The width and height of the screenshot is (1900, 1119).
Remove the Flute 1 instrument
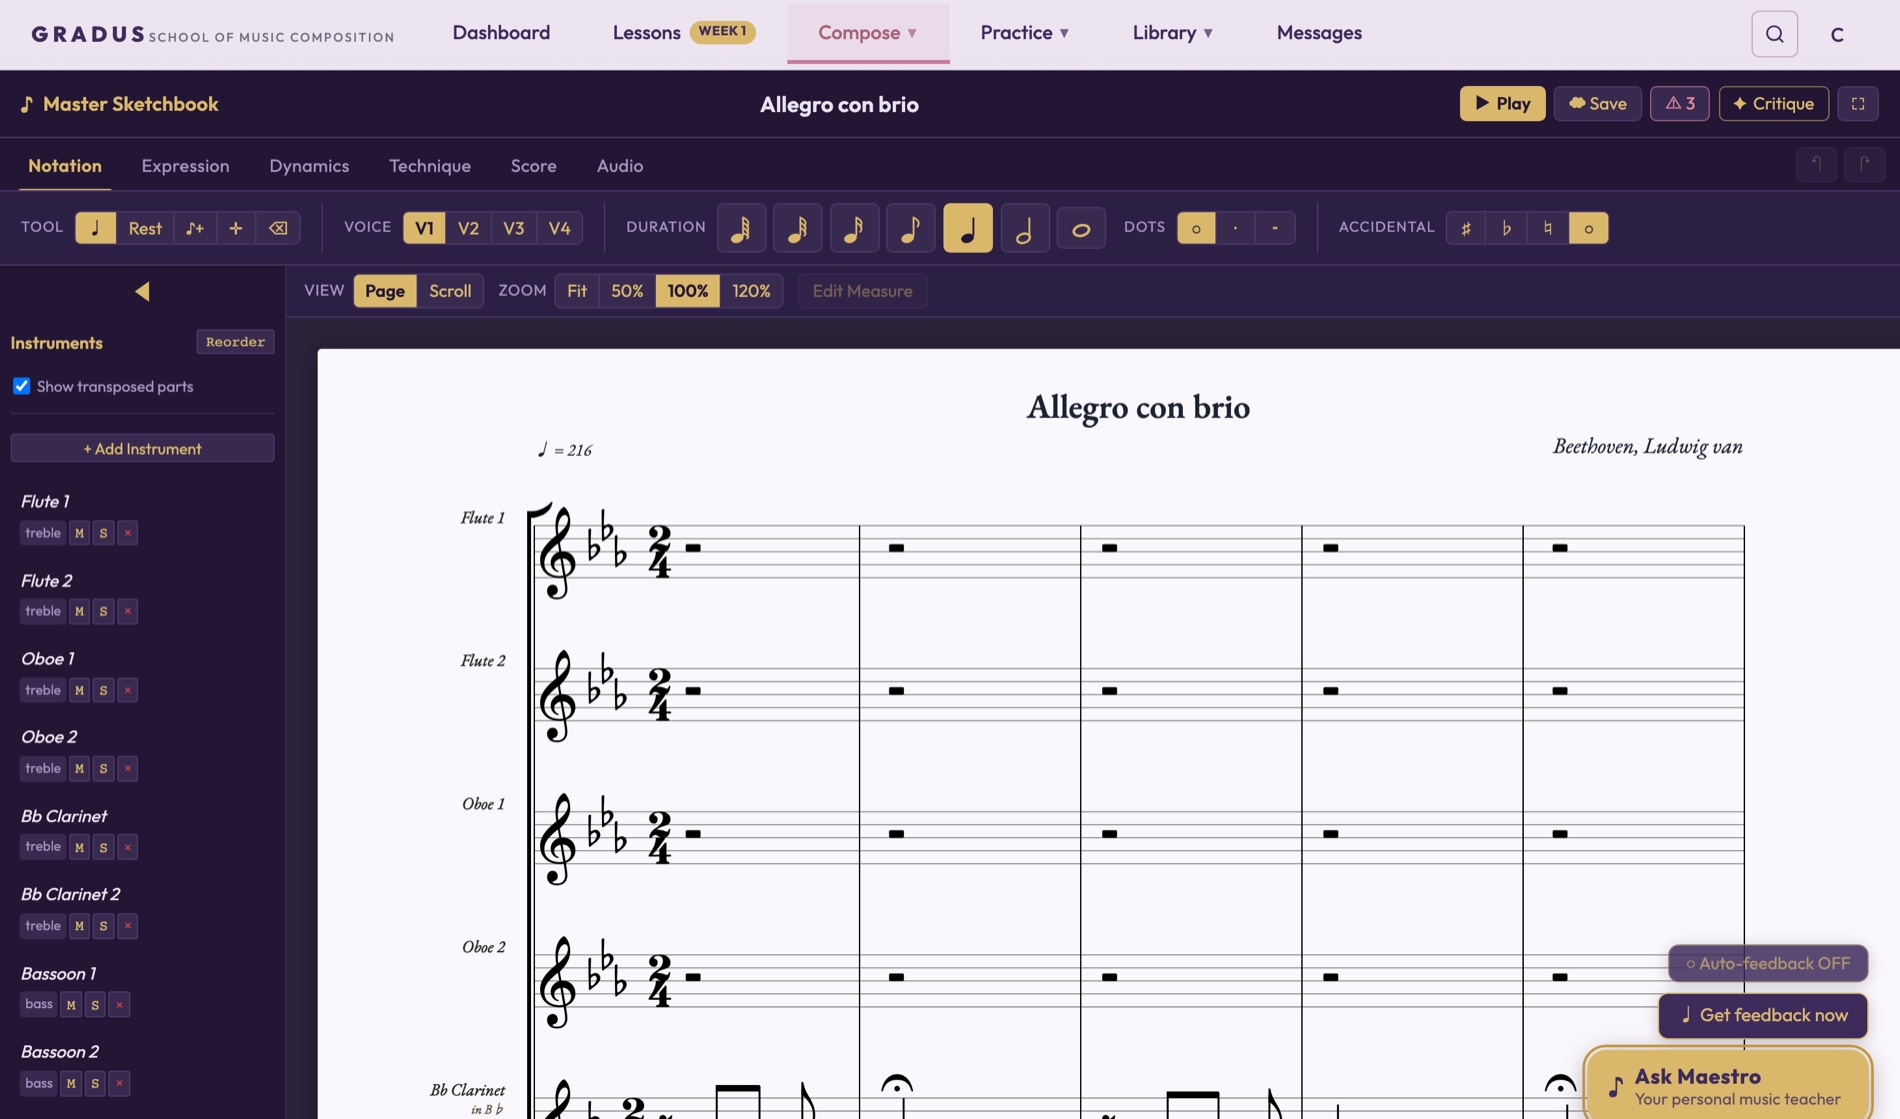click(x=127, y=533)
